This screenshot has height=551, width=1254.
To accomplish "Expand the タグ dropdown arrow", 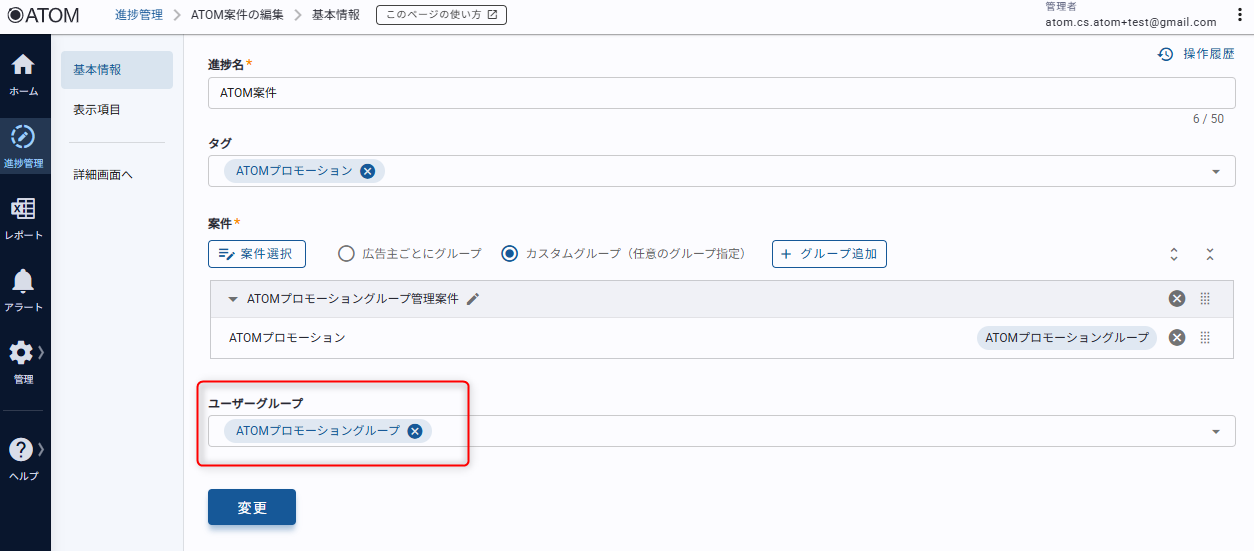I will (x=1216, y=171).
